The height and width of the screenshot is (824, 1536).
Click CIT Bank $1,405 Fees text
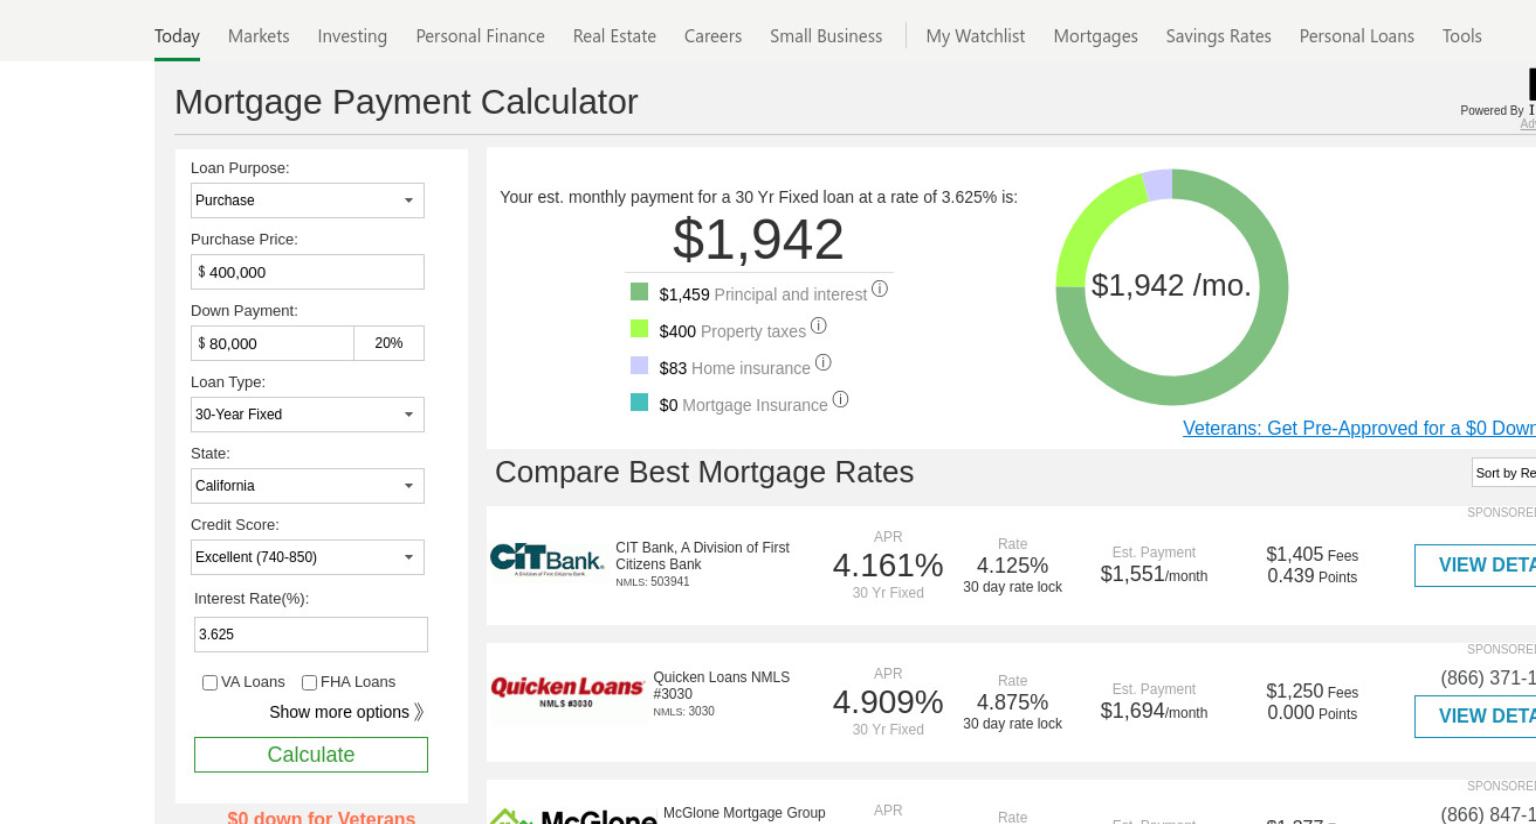[x=1312, y=554]
